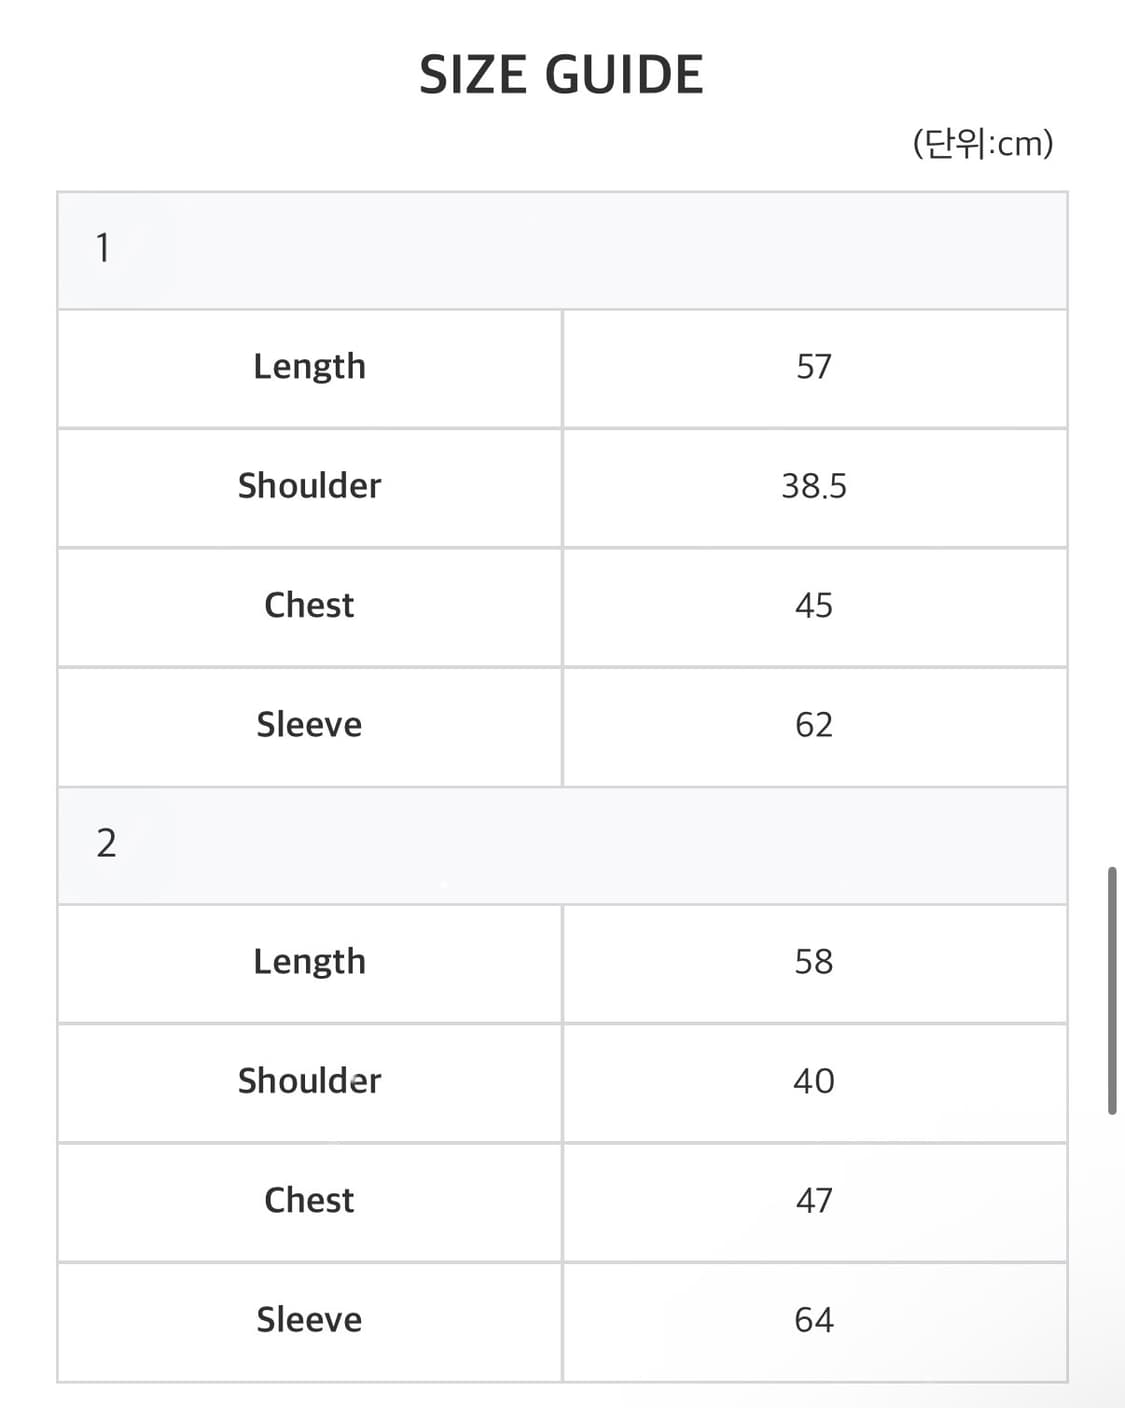Click the (단위:cm) unit label
Viewport: 1125px width, 1408px height.
tap(982, 144)
